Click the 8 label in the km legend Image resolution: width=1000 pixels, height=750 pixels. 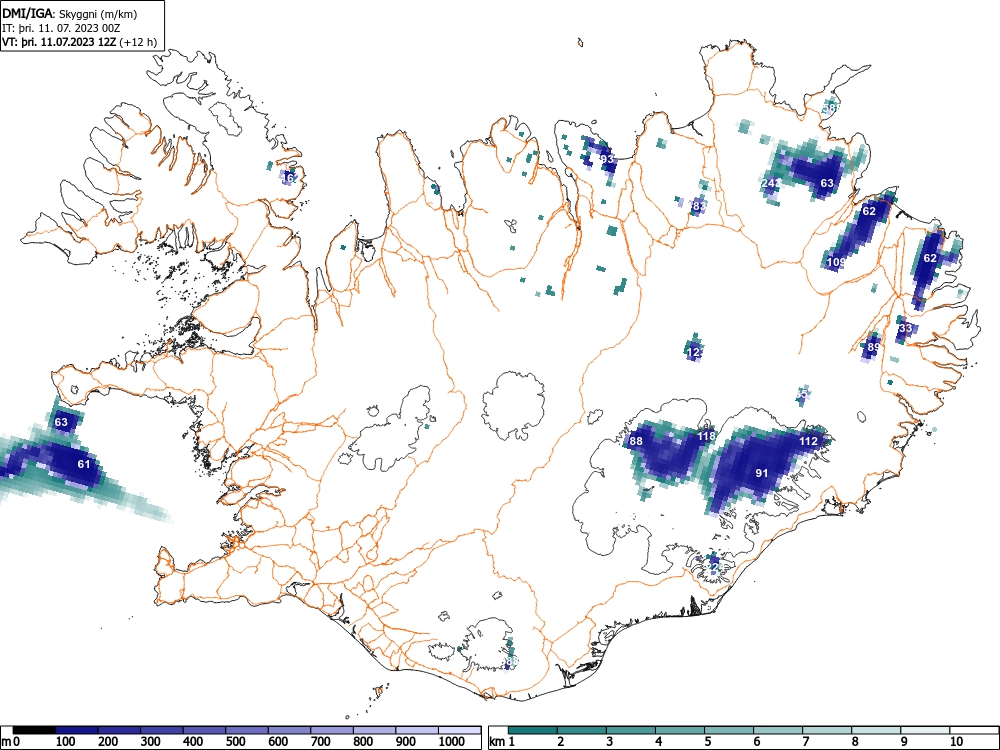pyautogui.click(x=855, y=742)
